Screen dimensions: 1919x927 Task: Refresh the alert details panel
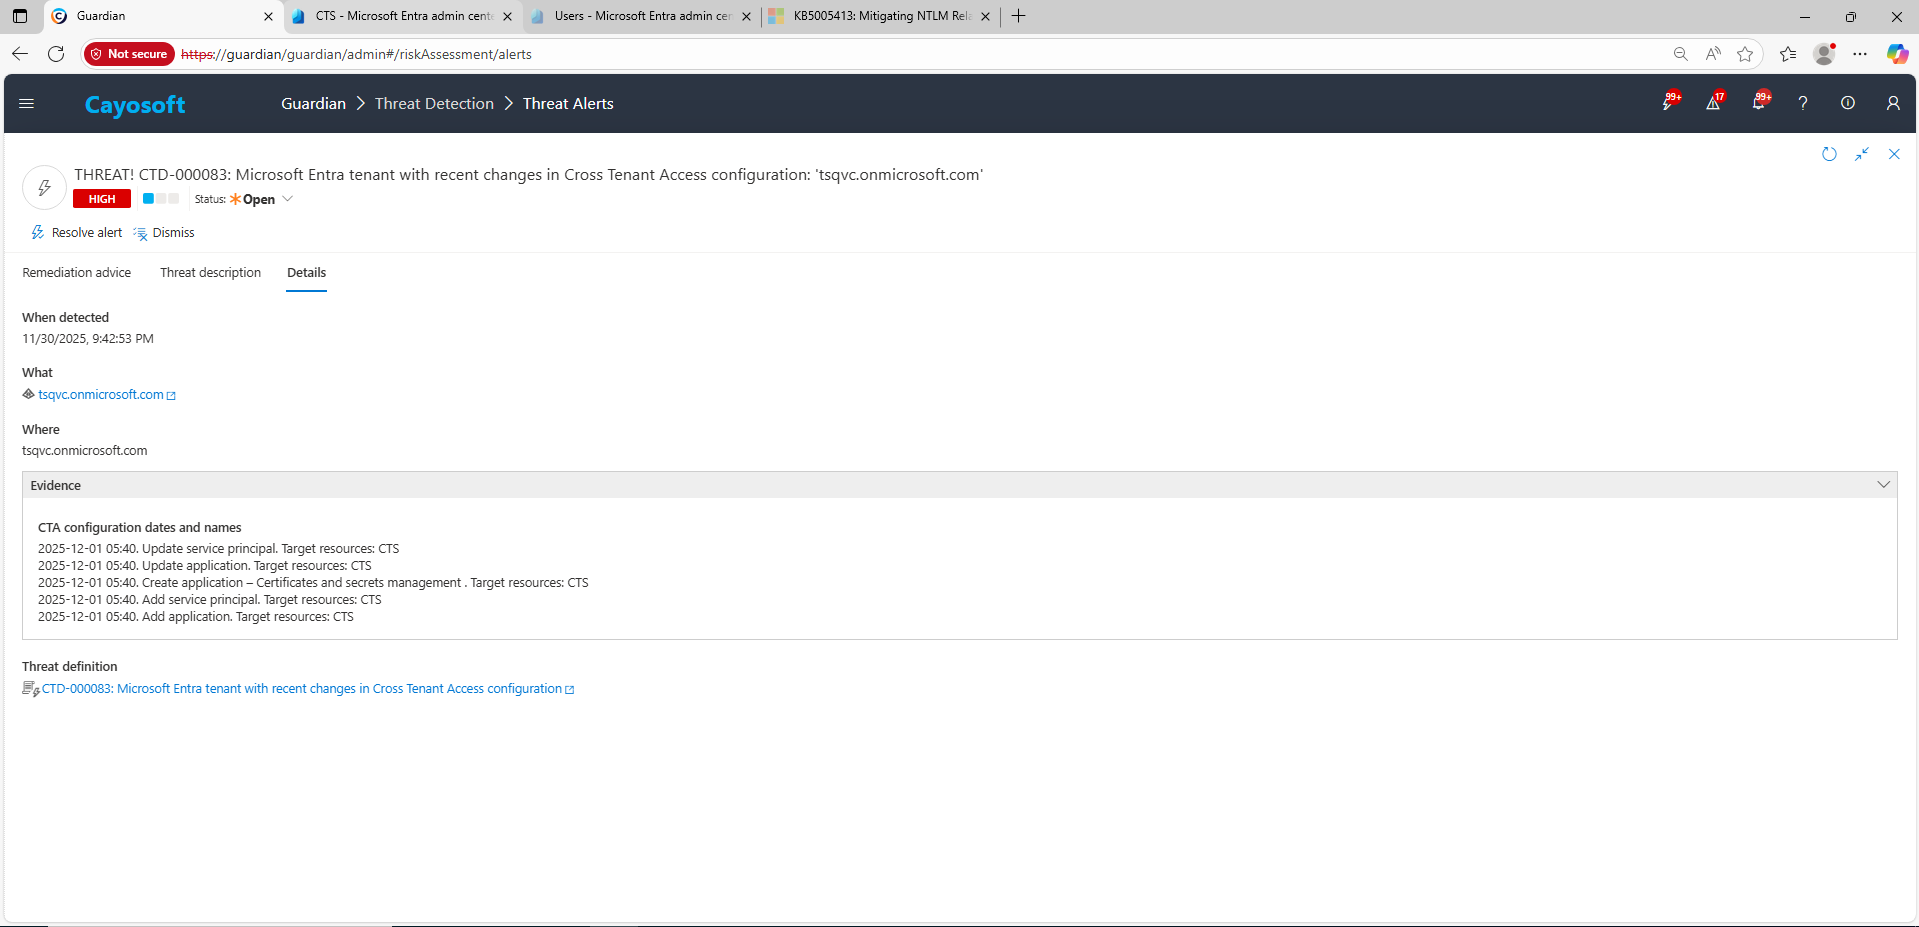[x=1829, y=154]
